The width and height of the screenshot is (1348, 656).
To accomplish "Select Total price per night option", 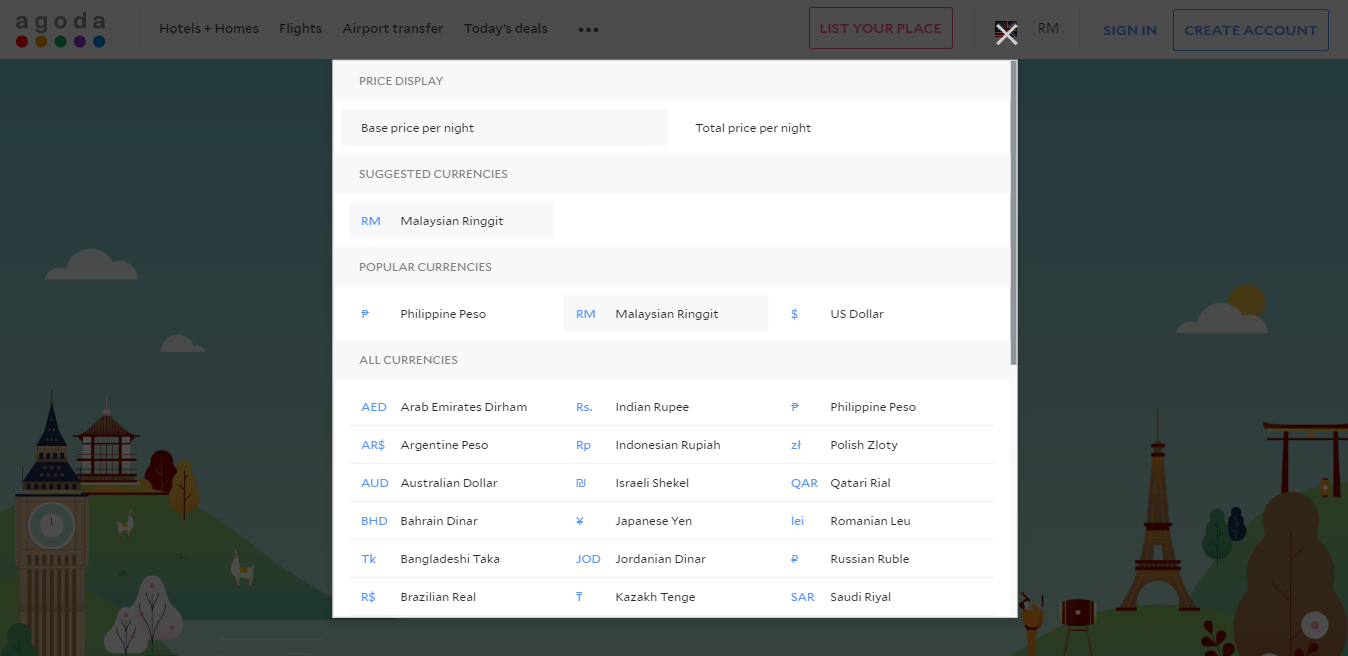I will click(x=753, y=128).
